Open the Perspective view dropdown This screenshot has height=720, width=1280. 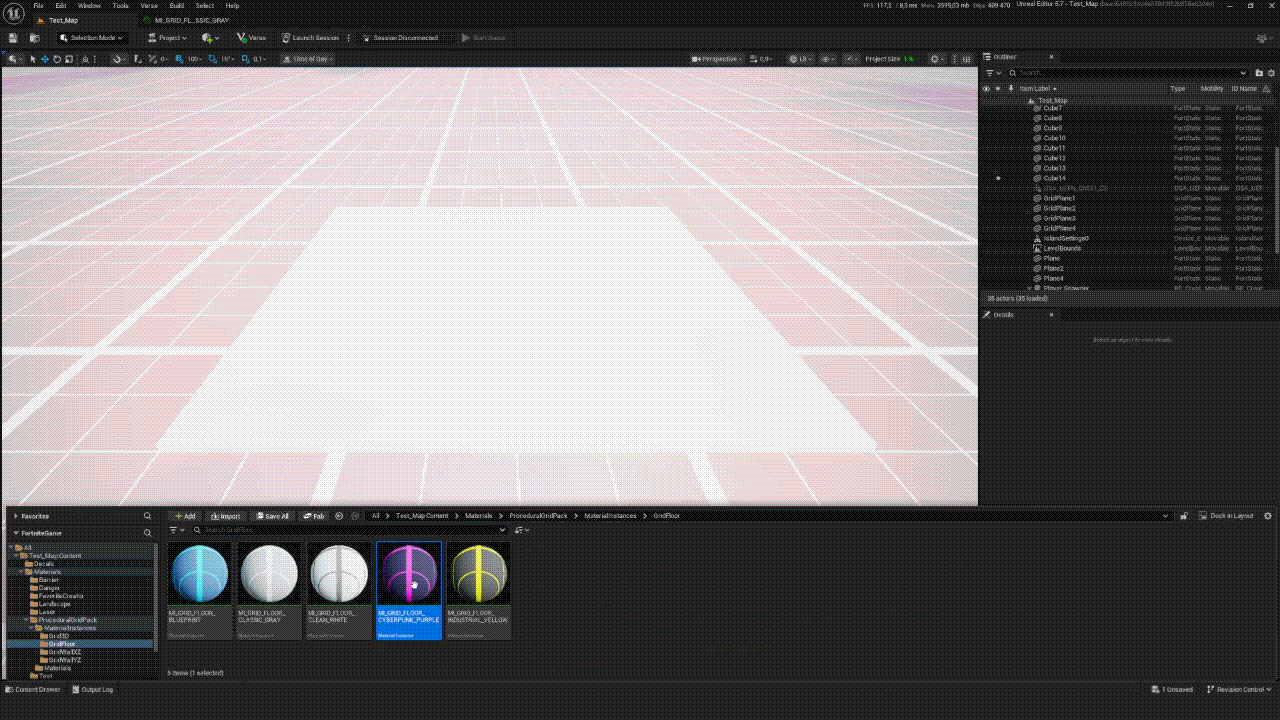(x=715, y=59)
